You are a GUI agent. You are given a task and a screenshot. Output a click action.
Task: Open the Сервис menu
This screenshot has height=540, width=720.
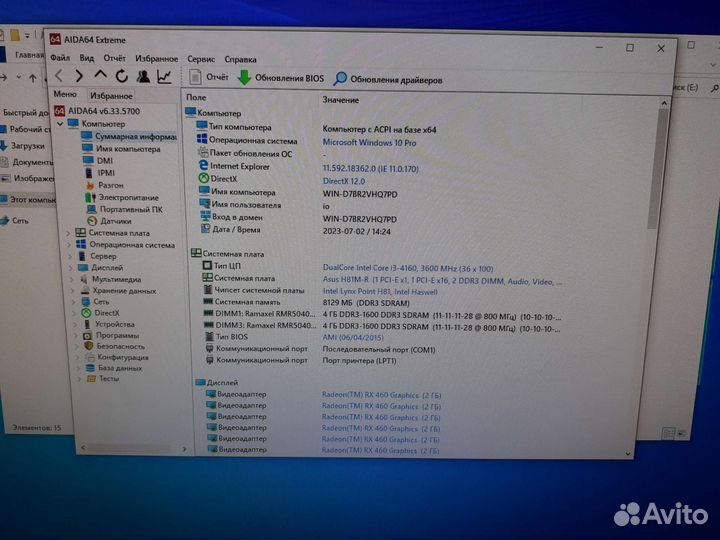(201, 59)
